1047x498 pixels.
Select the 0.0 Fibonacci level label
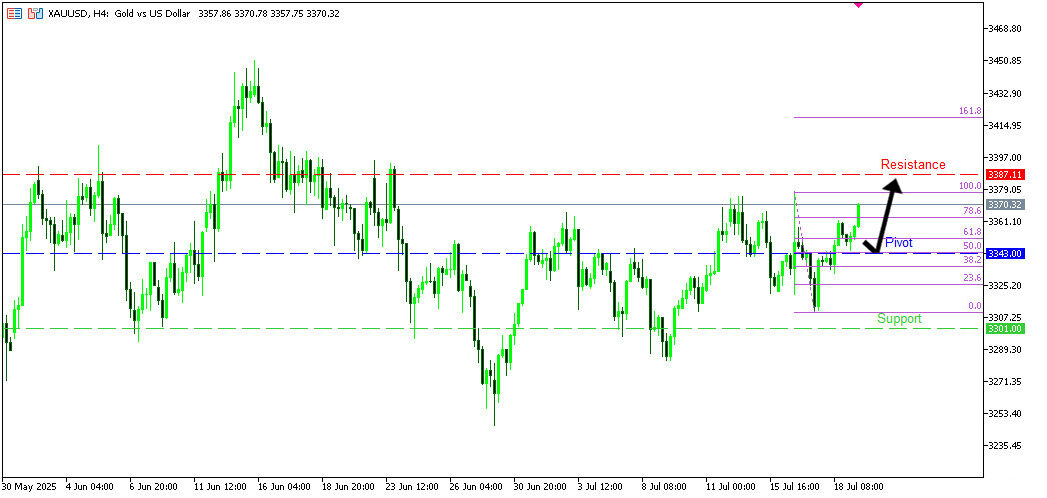tap(974, 306)
